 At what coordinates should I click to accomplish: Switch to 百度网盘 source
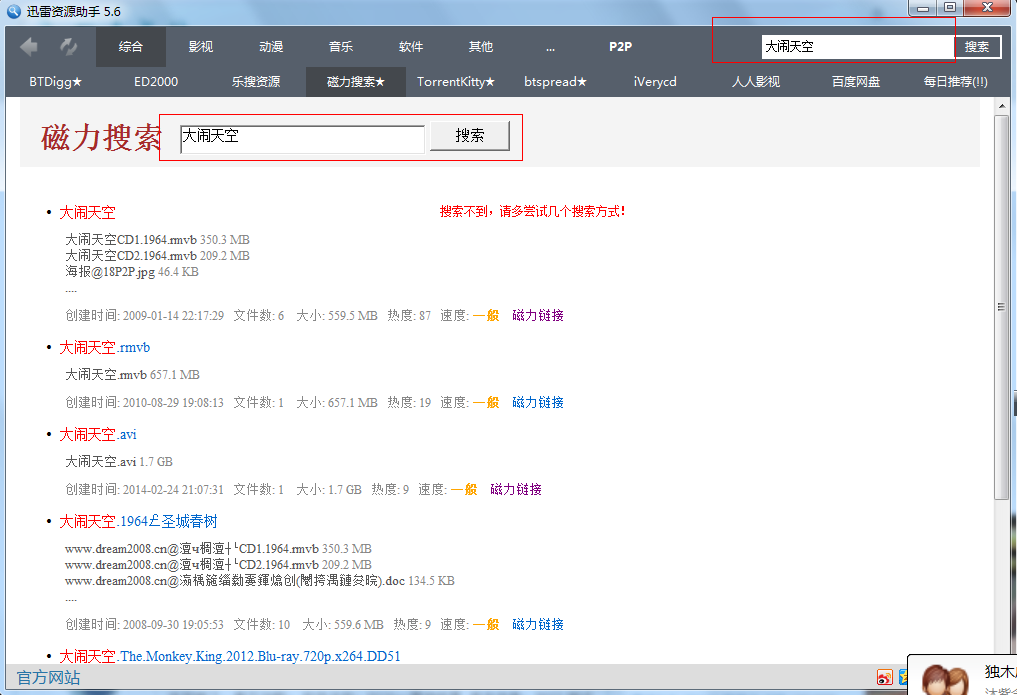[x=855, y=82]
